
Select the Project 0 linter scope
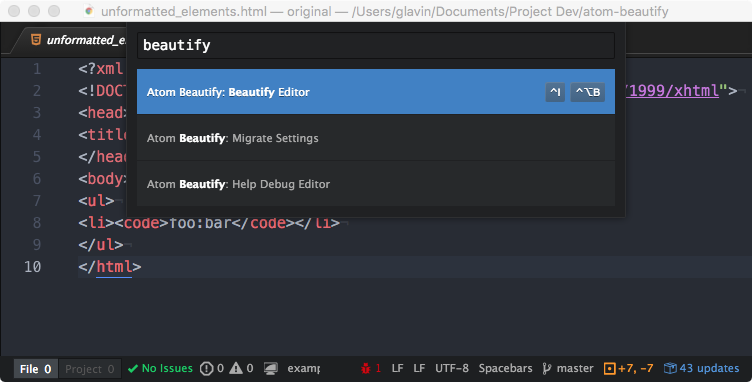pyautogui.click(x=90, y=369)
